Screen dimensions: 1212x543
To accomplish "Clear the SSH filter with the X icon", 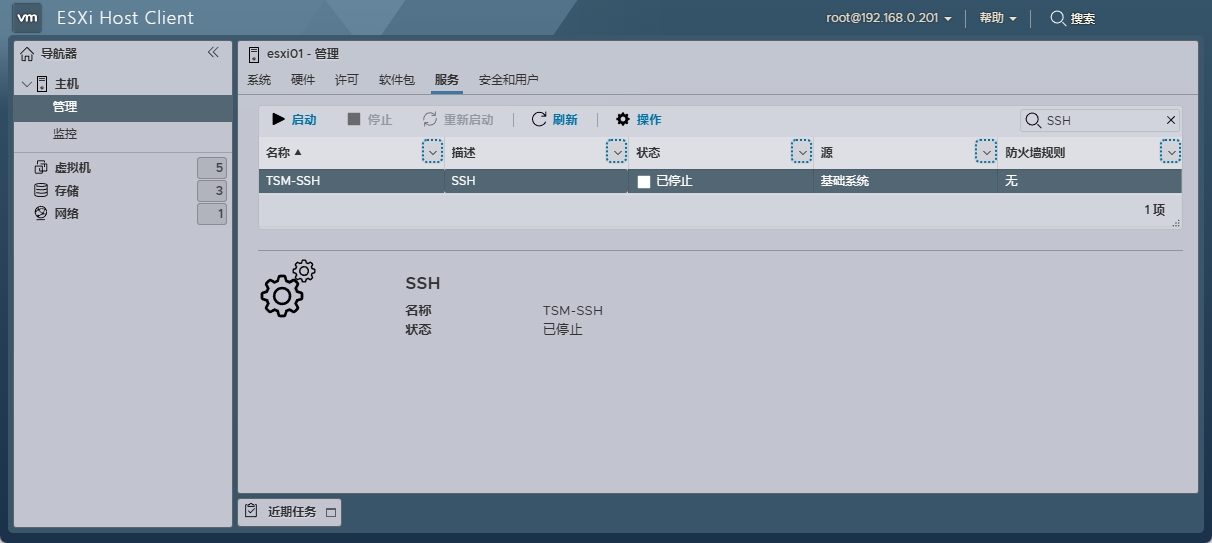I will tap(1171, 120).
